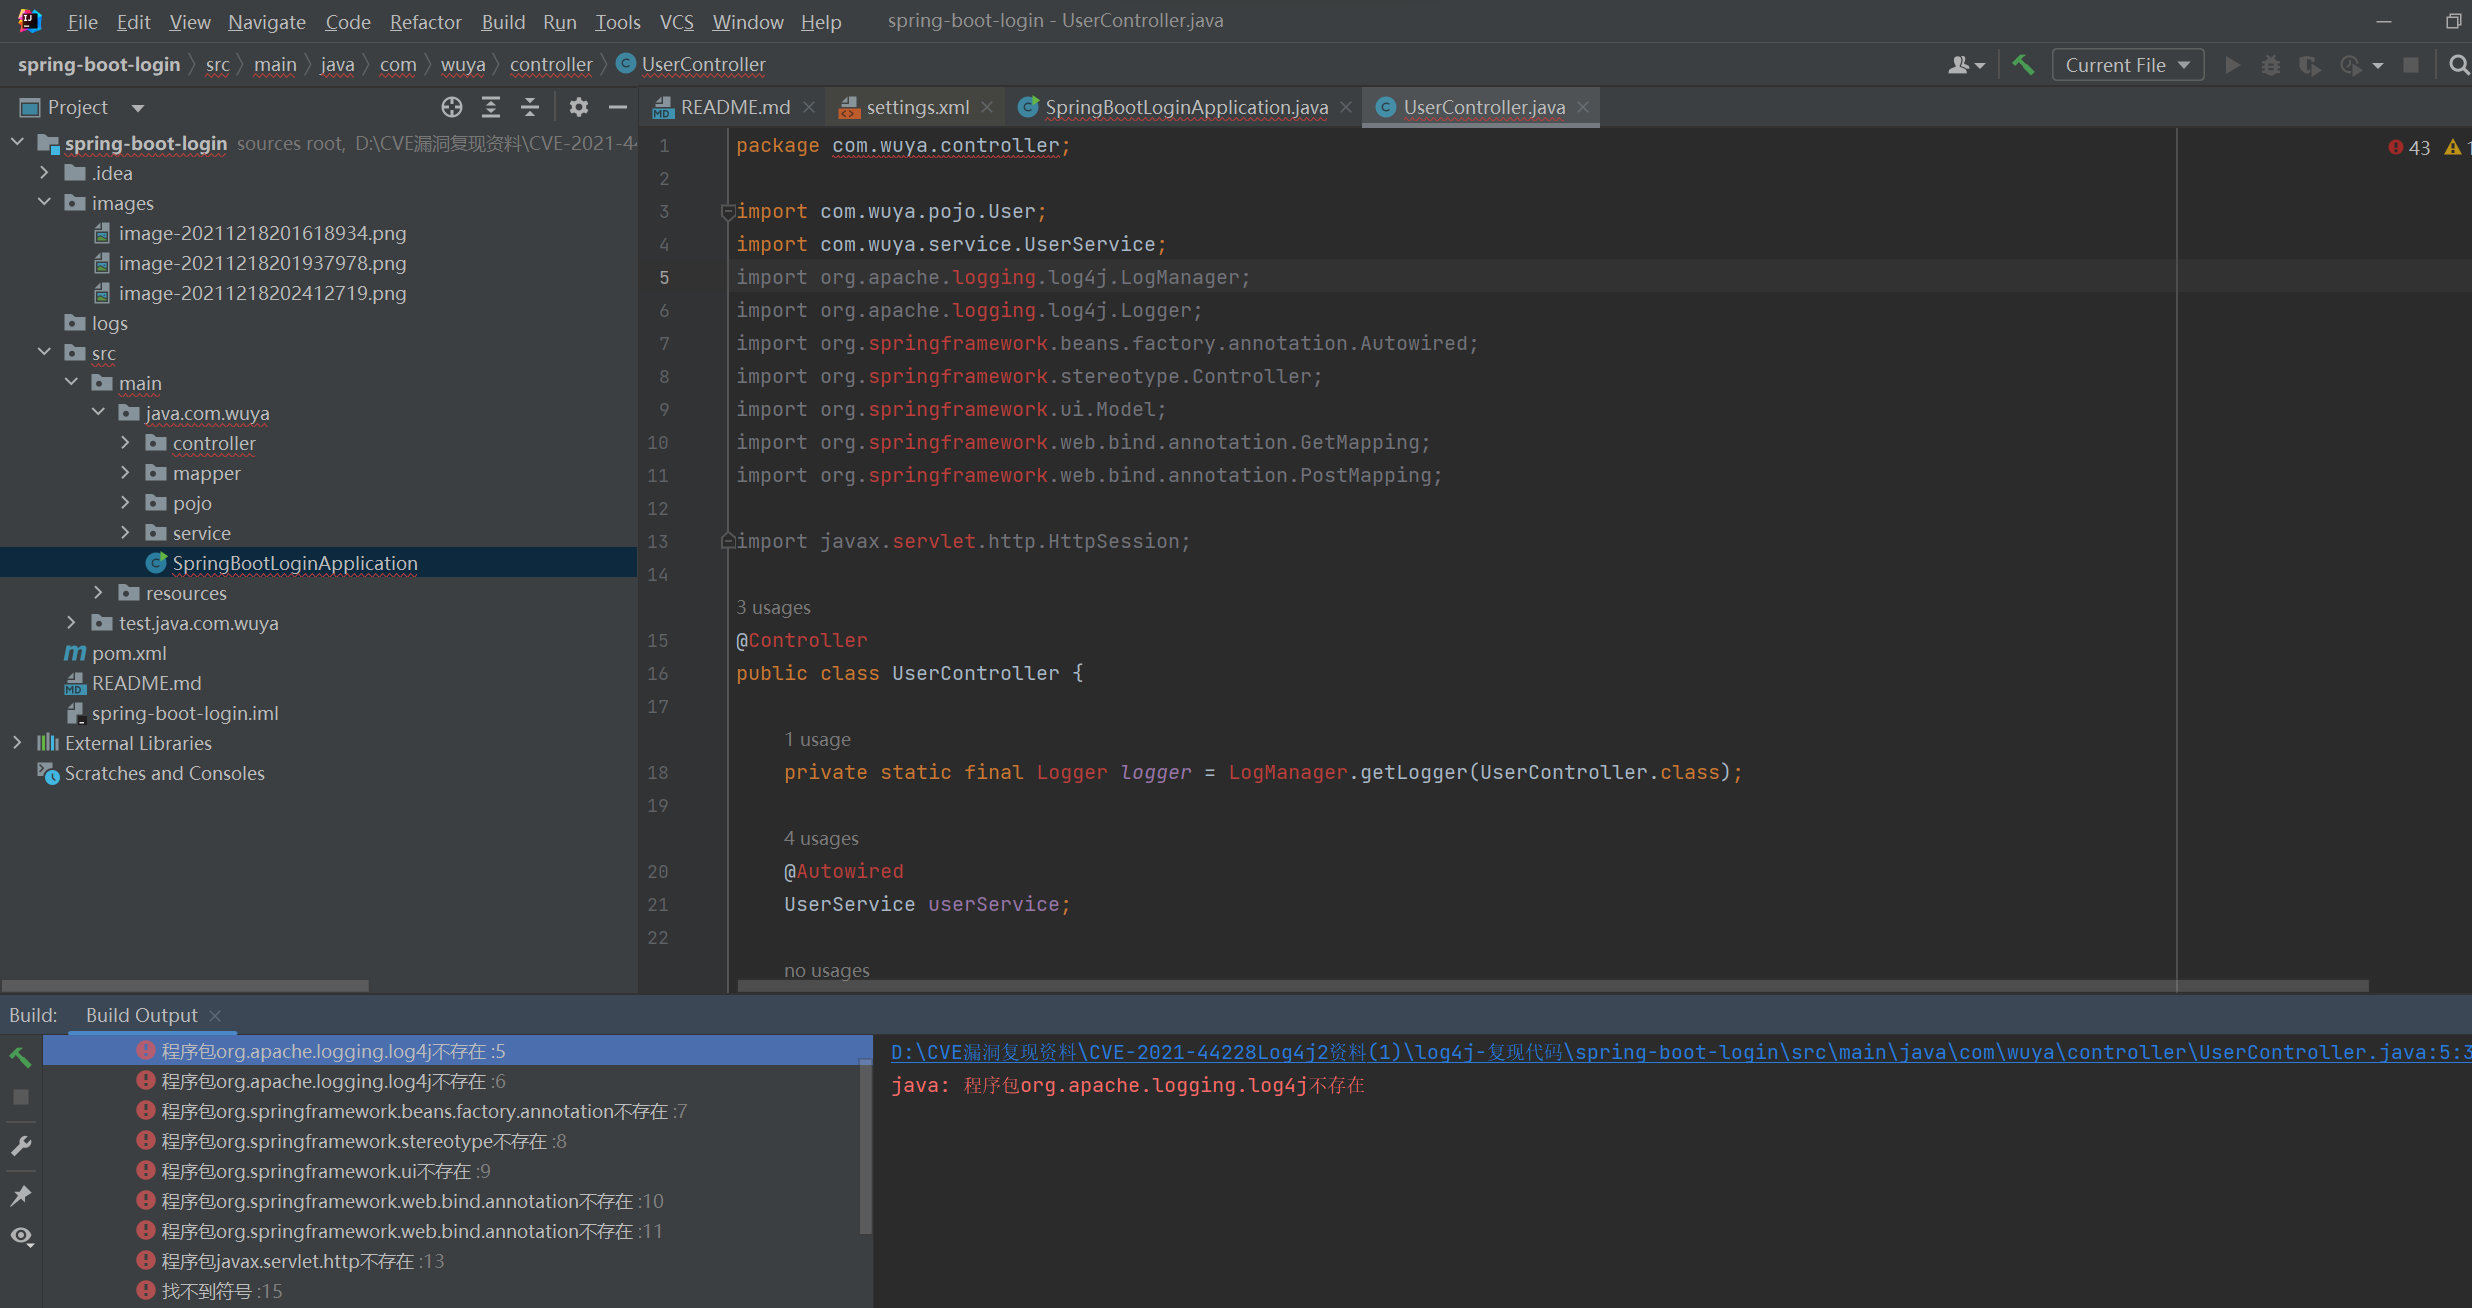
Task: Click the IntelliJ IDEA logo icon
Action: point(30,21)
